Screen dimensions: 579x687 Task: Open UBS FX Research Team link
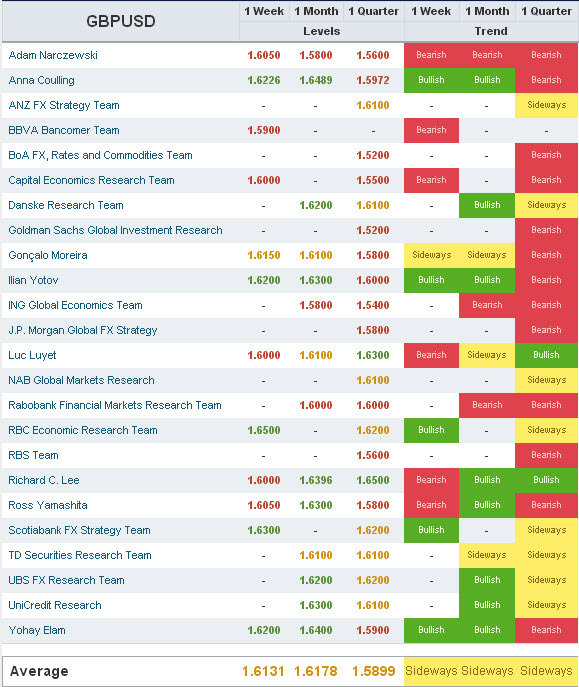click(66, 580)
